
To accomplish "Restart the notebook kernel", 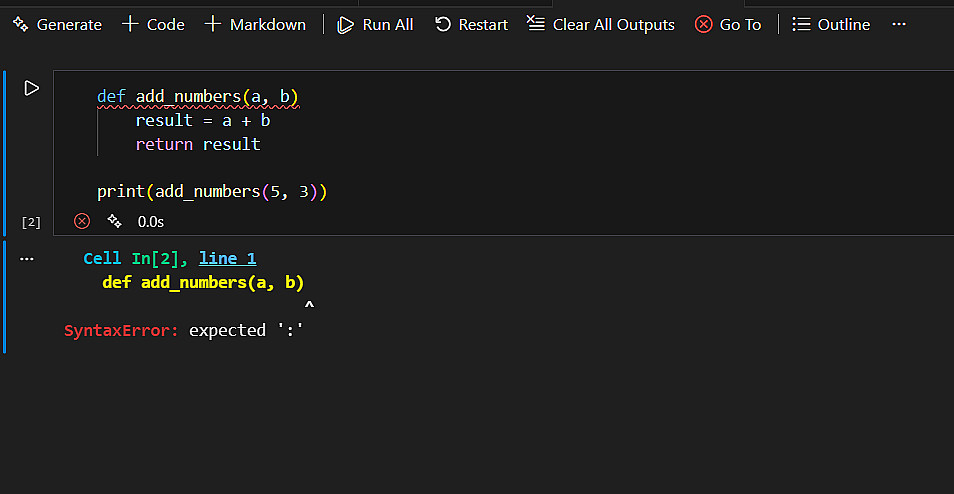I will click(x=472, y=24).
